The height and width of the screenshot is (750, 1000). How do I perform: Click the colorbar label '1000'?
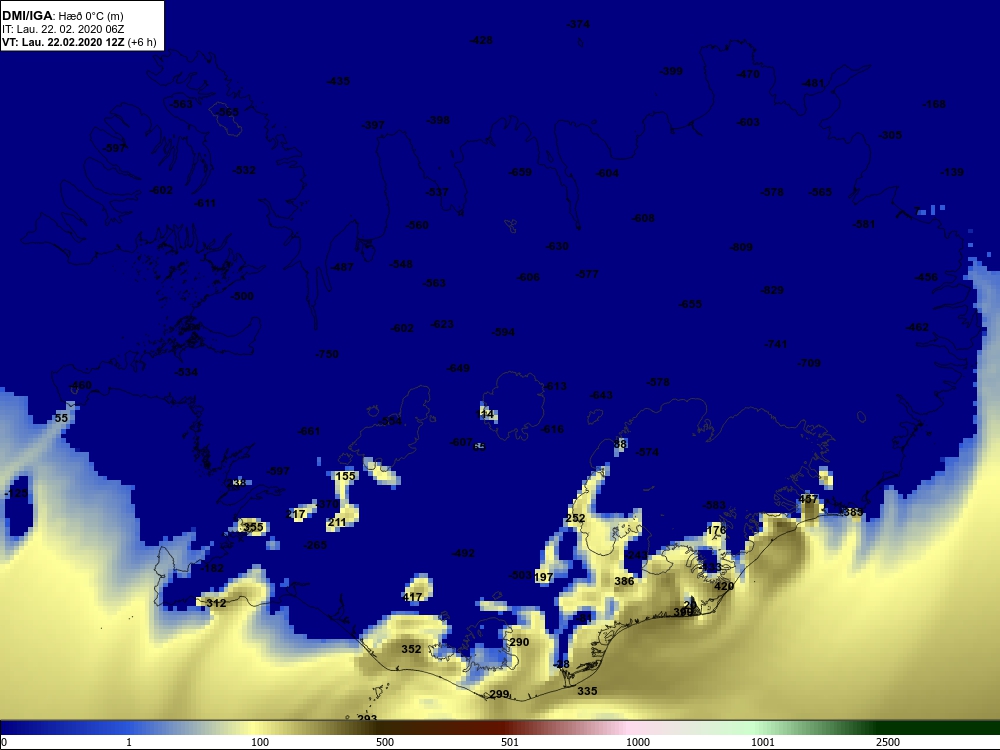638,742
